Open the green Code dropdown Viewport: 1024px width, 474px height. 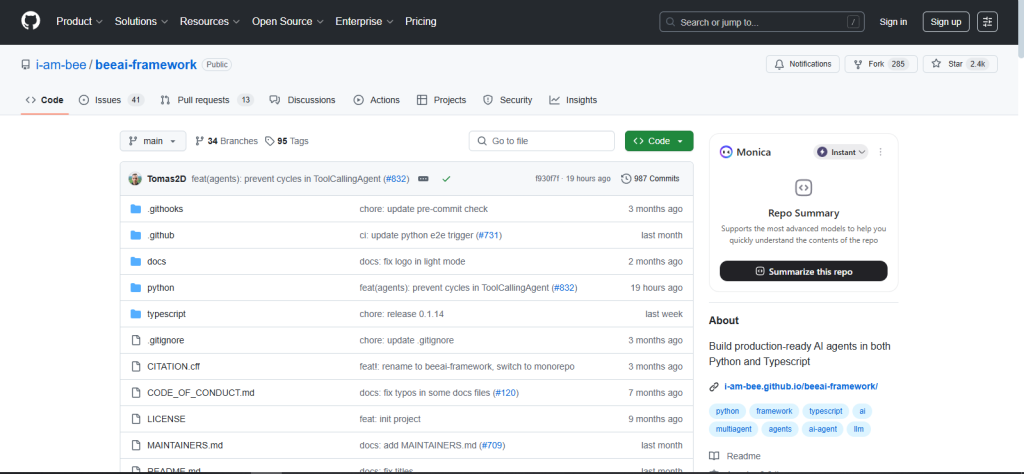tap(659, 141)
